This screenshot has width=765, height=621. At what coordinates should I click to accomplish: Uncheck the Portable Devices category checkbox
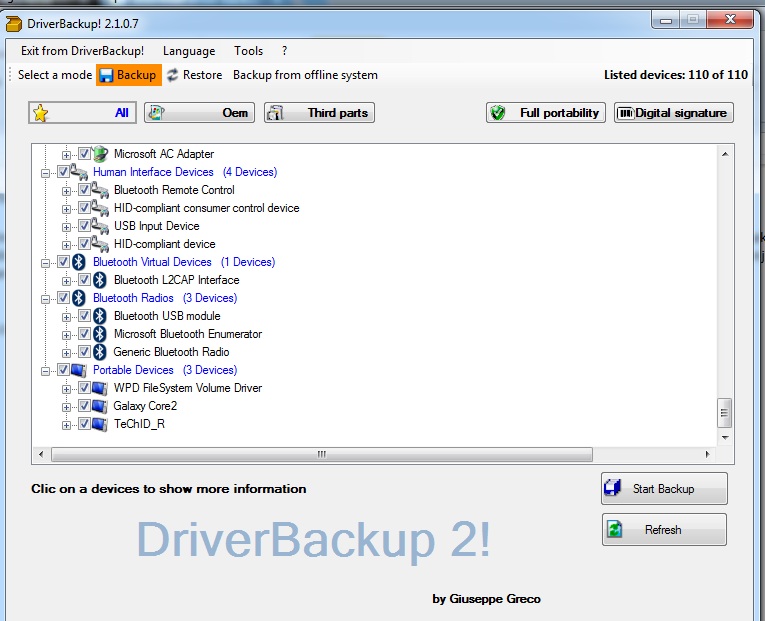63,370
